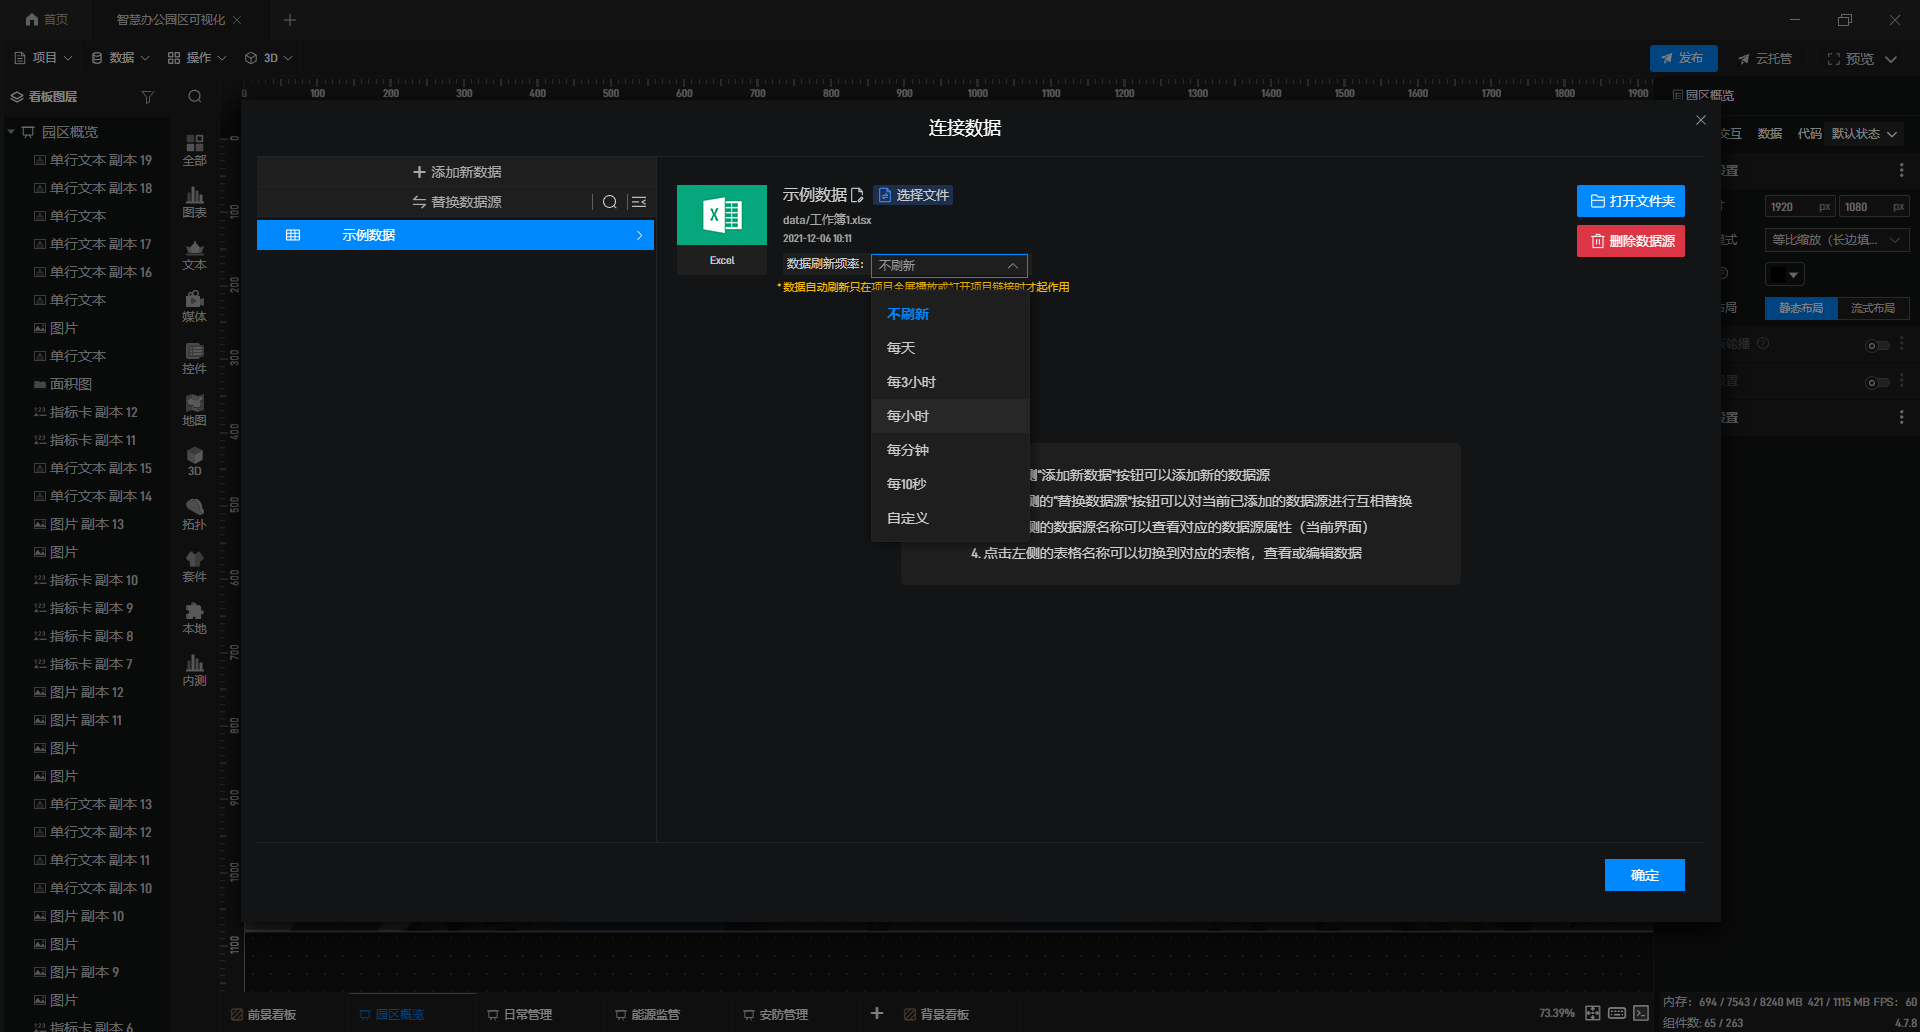
Task: Open the 本地 local components category
Action: click(194, 619)
